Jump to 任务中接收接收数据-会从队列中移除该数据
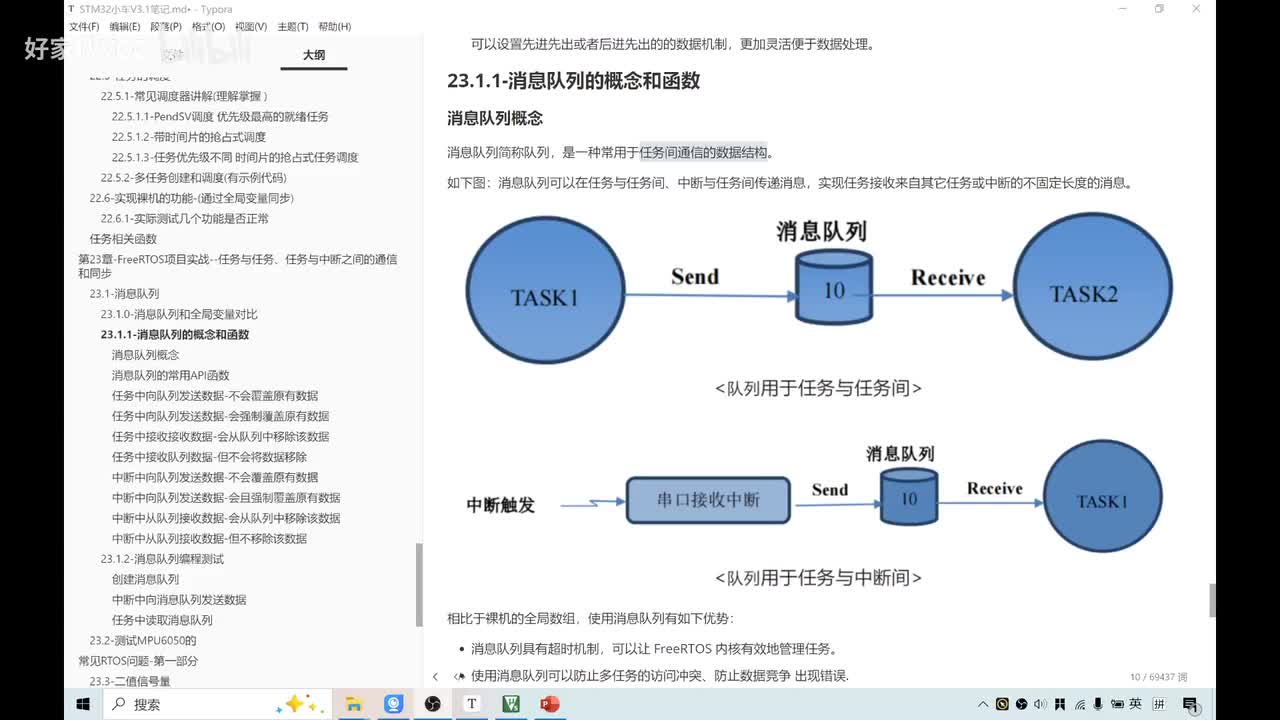 tap(220, 437)
